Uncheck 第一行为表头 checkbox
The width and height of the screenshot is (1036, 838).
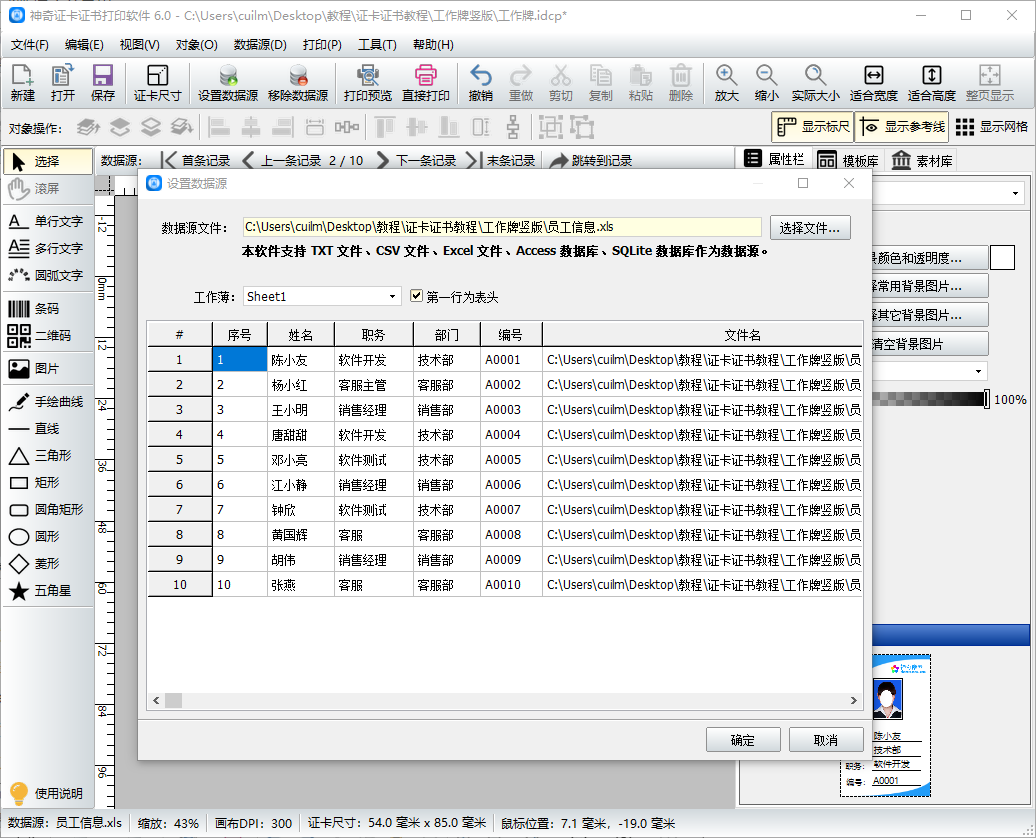(x=418, y=296)
